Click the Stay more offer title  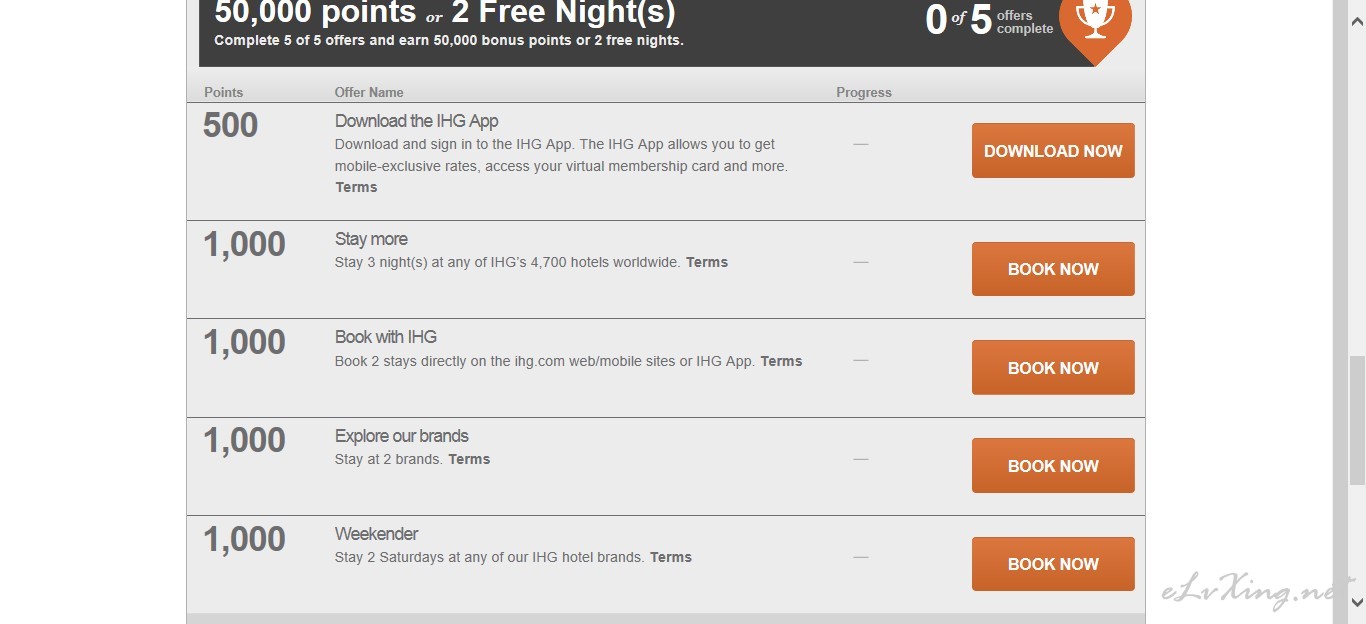(371, 239)
